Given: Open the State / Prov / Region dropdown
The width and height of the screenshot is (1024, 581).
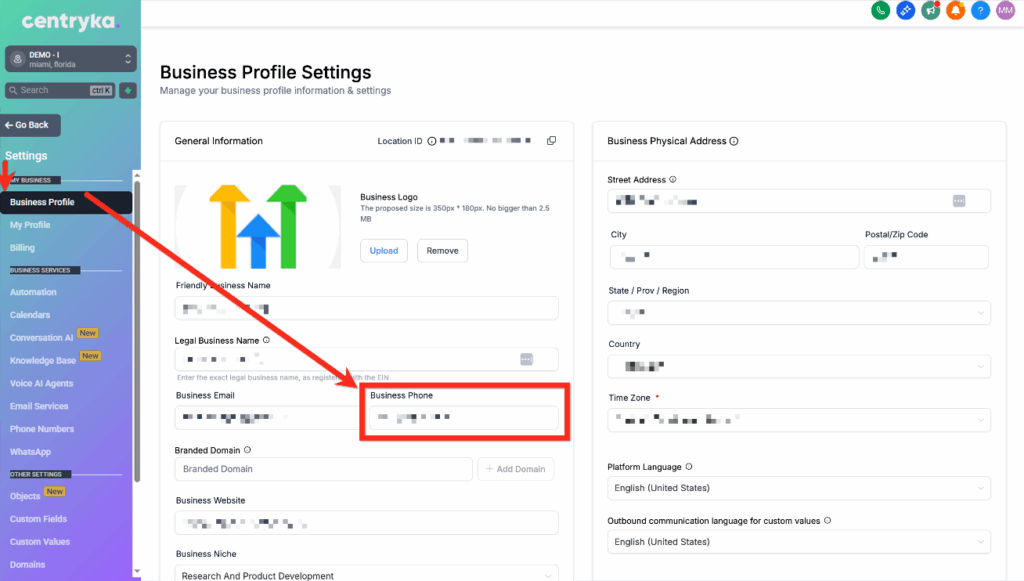Looking at the screenshot, I should click(x=799, y=313).
